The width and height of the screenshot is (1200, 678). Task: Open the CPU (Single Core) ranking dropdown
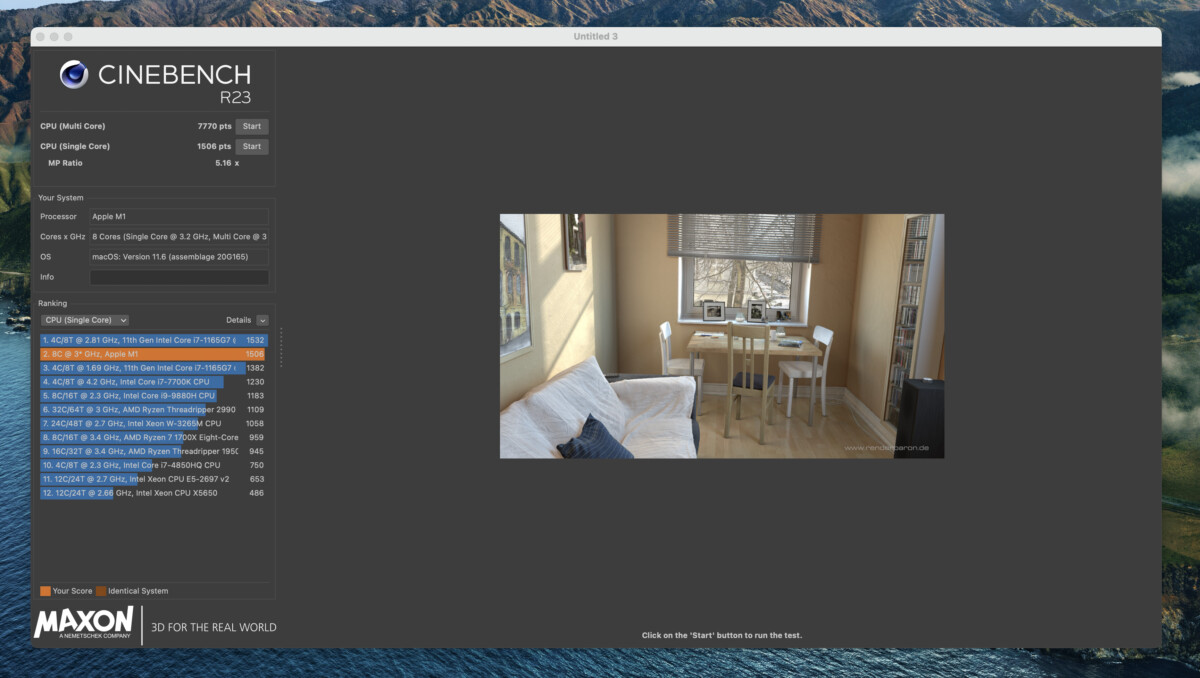pos(85,320)
